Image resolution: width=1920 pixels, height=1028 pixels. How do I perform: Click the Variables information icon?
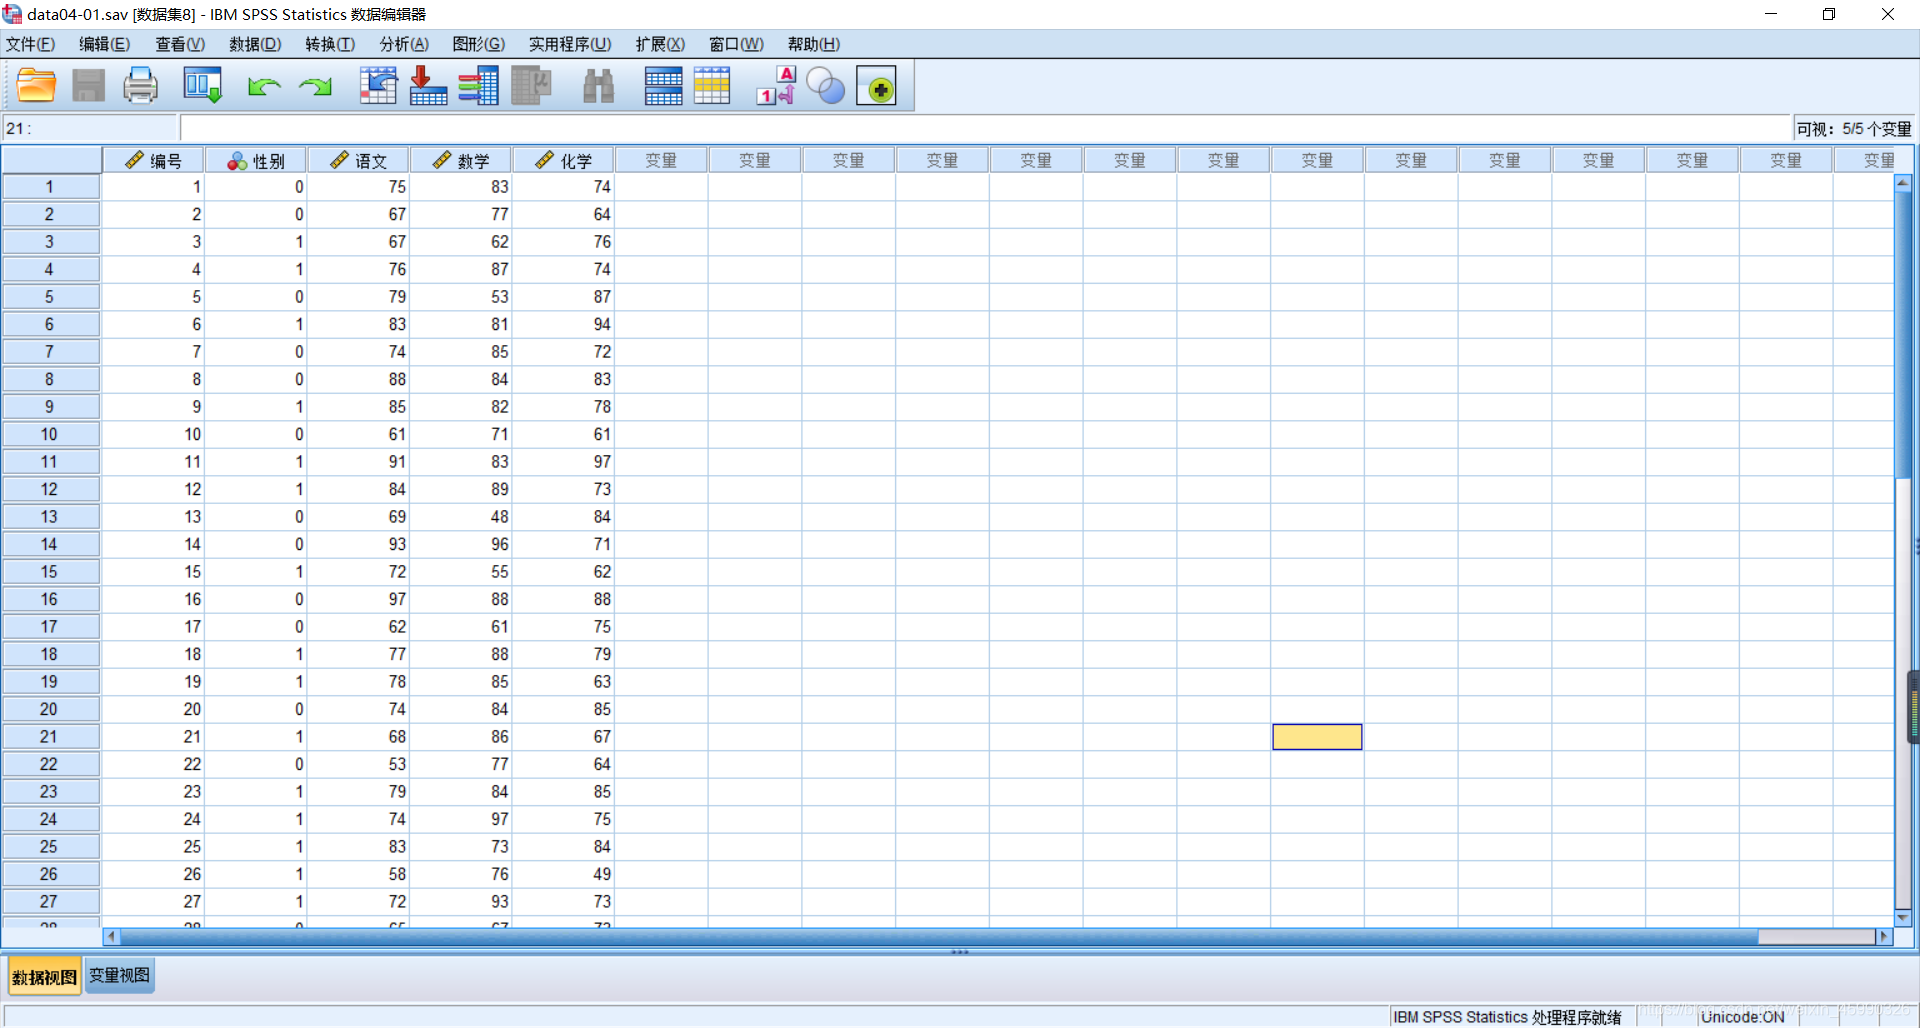tap(479, 86)
